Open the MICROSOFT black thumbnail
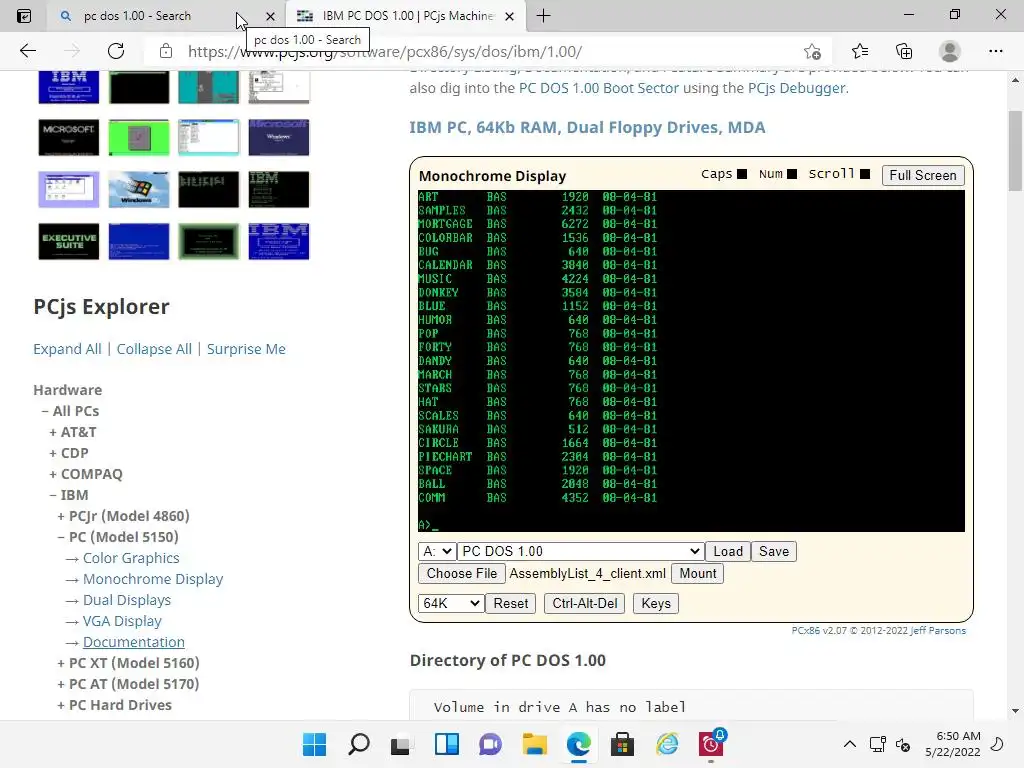The height and width of the screenshot is (768, 1024). (69, 137)
